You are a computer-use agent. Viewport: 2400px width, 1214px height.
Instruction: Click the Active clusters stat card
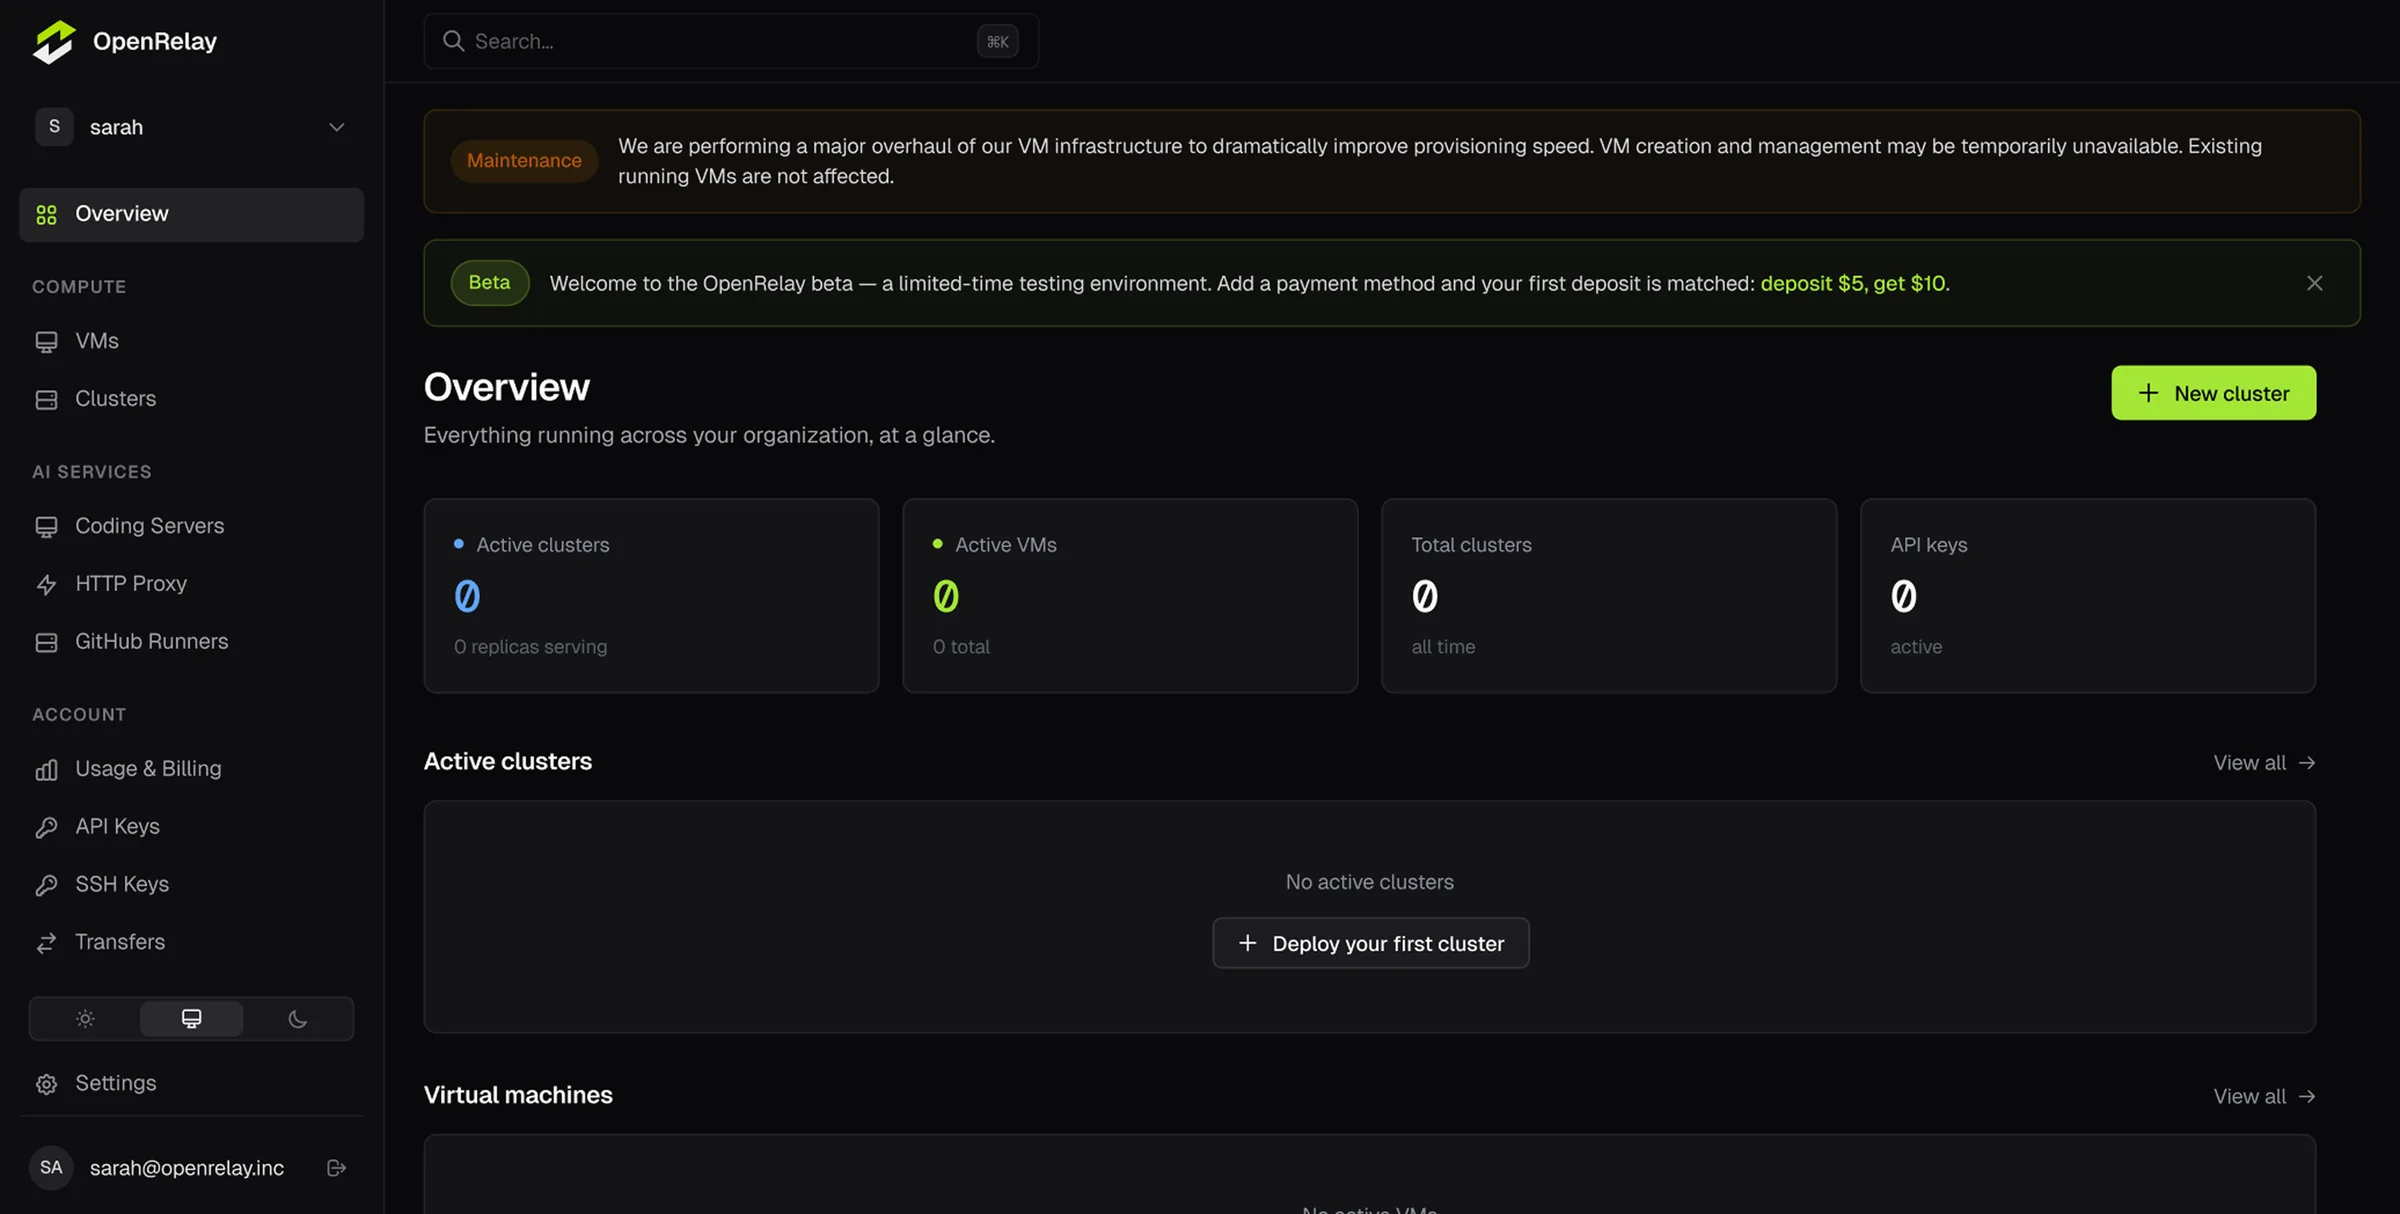pos(651,596)
